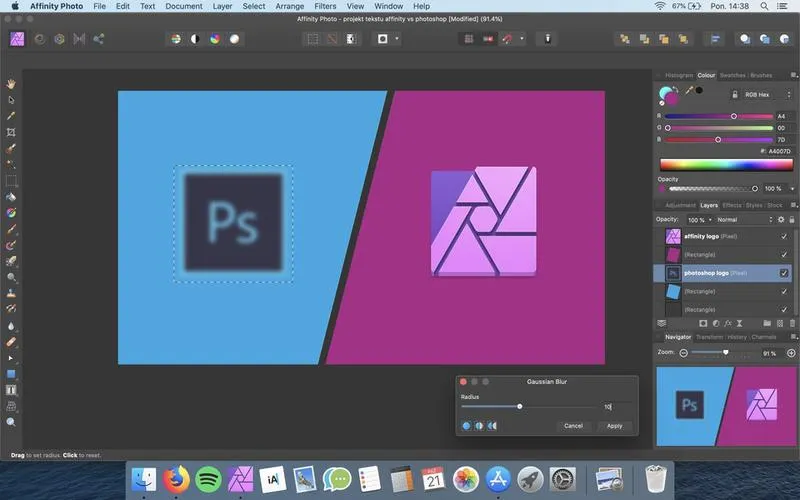800x500 pixels.
Task: Open the Arrange menu
Action: coord(290,6)
